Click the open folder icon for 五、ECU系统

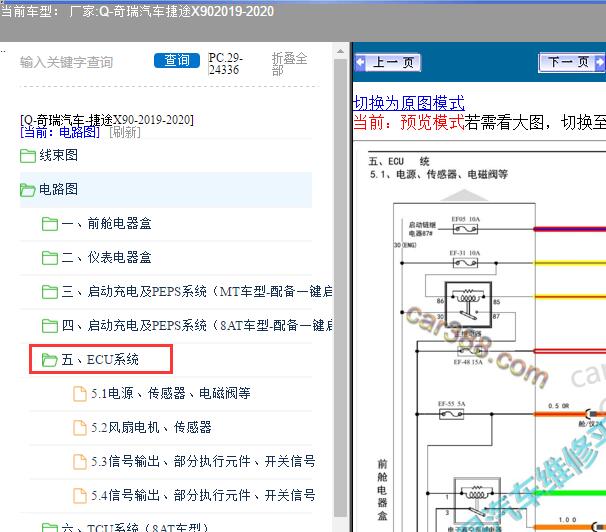pos(50,360)
